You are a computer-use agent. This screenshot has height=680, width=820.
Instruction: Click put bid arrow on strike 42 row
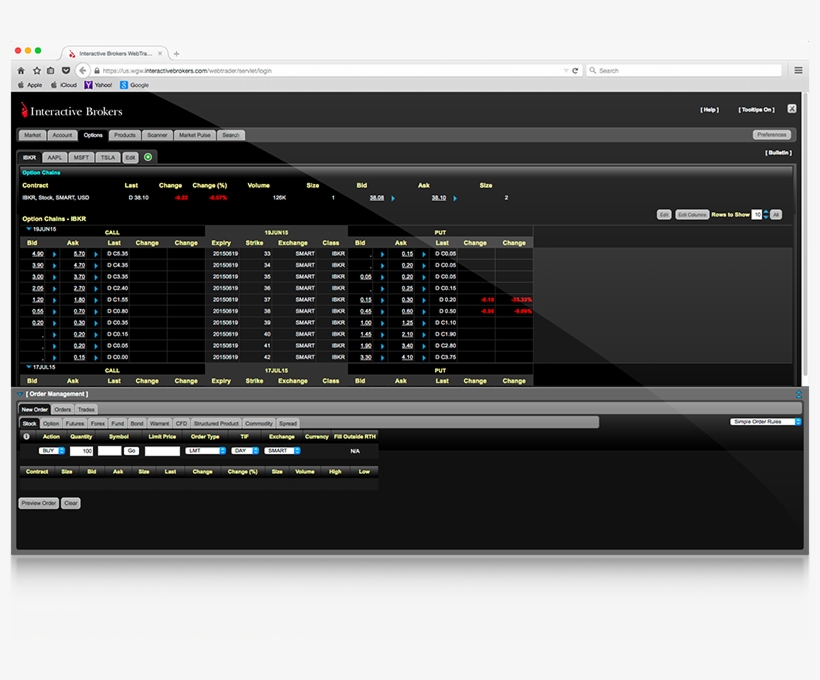[382, 358]
